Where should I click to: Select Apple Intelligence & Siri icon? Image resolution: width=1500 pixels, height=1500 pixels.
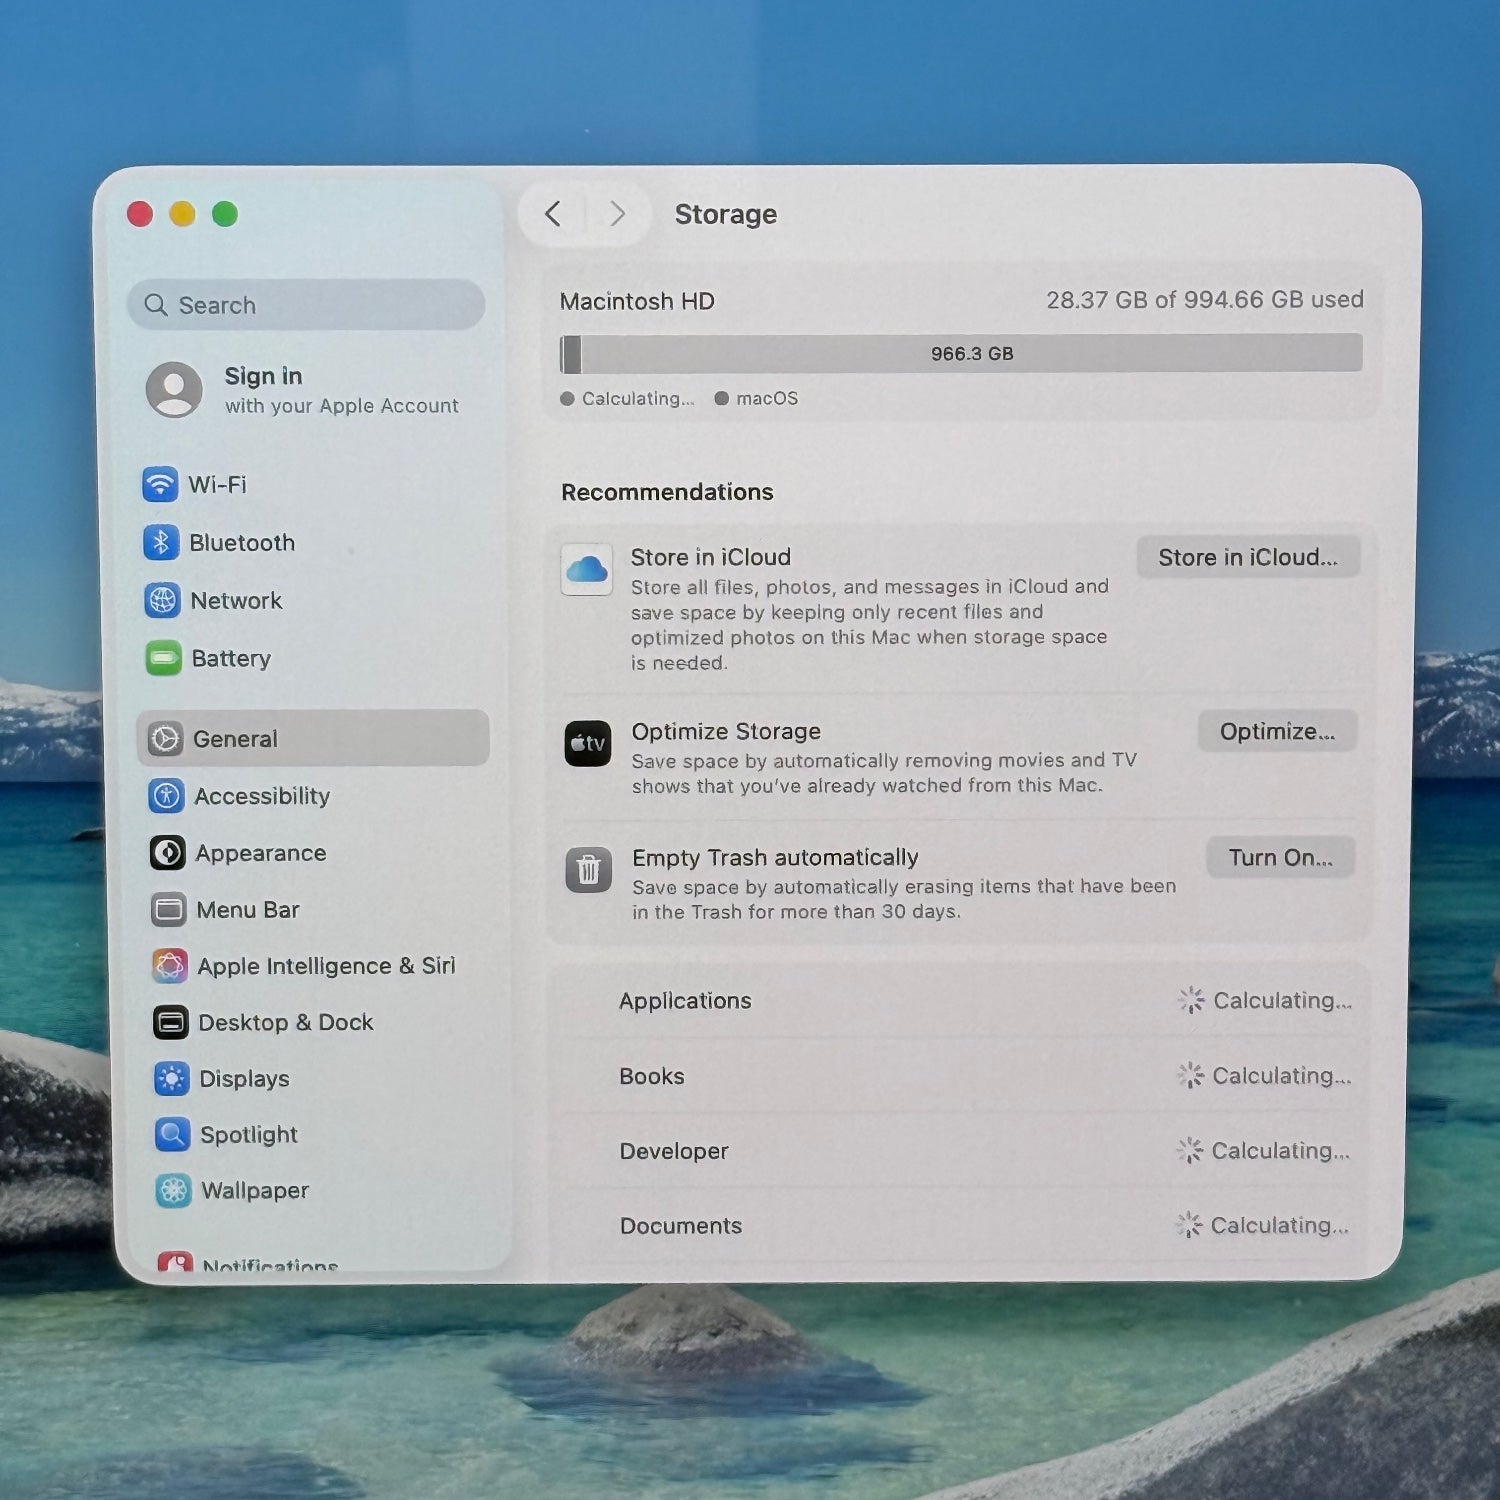coord(169,966)
